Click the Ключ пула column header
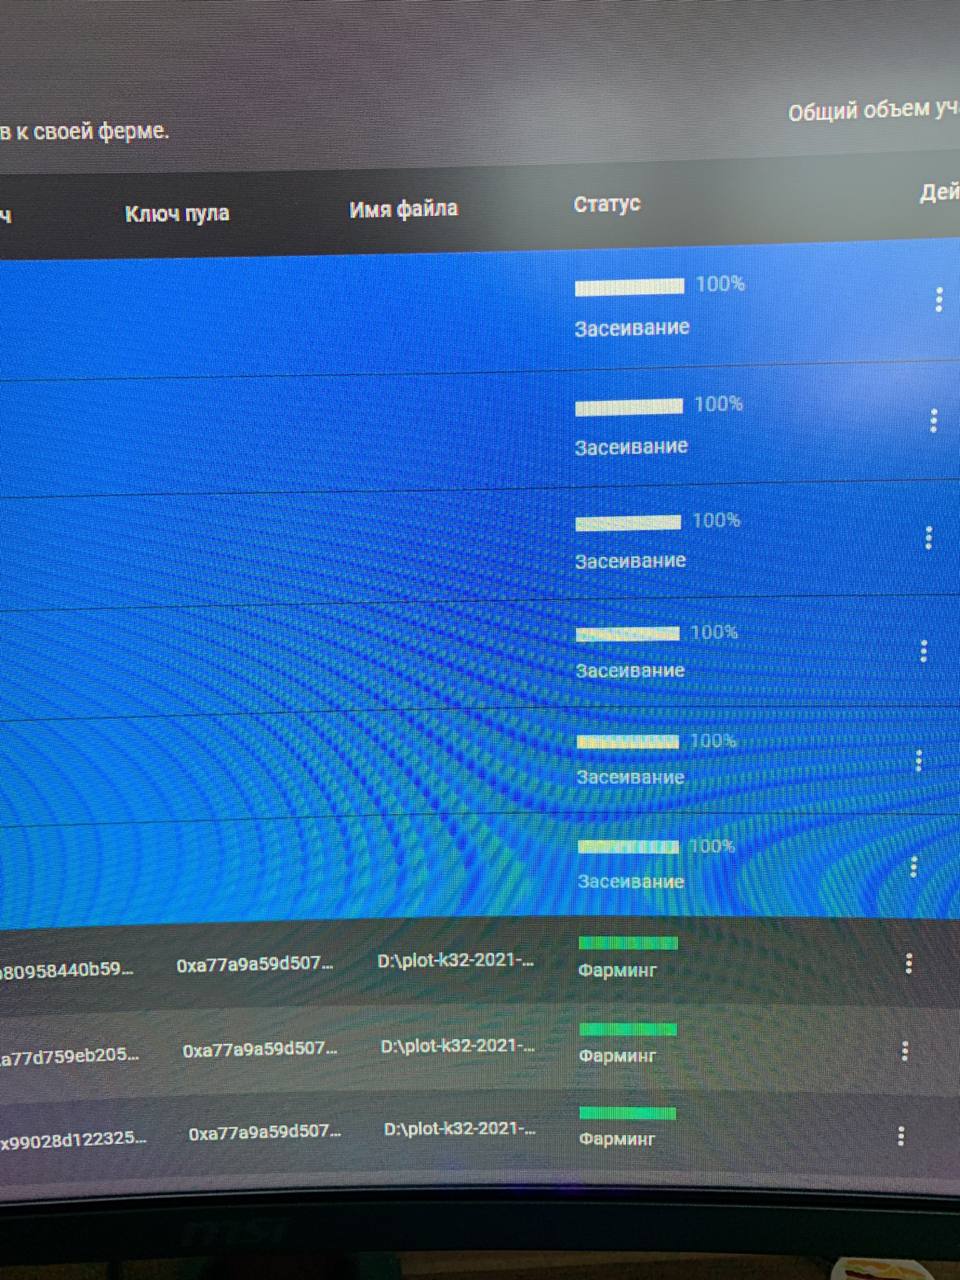 click(177, 213)
